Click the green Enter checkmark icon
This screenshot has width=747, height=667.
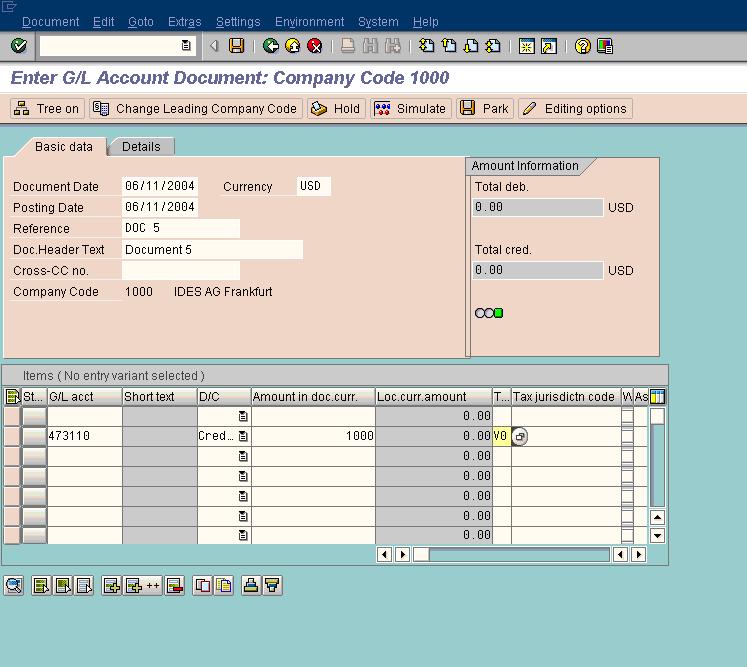tap(18, 46)
